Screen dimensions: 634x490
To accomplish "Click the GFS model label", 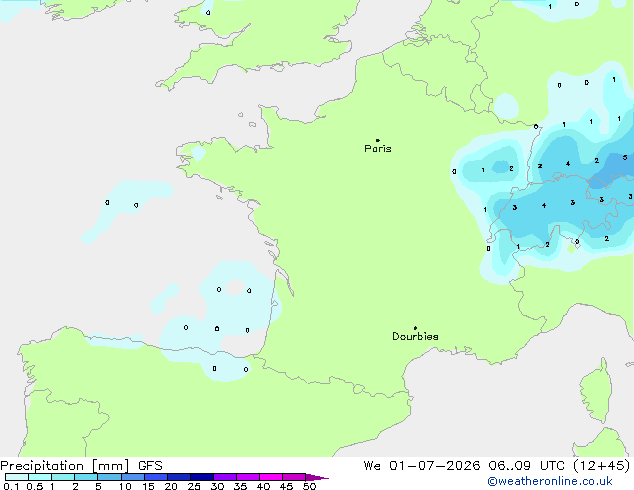I will (x=150, y=466).
